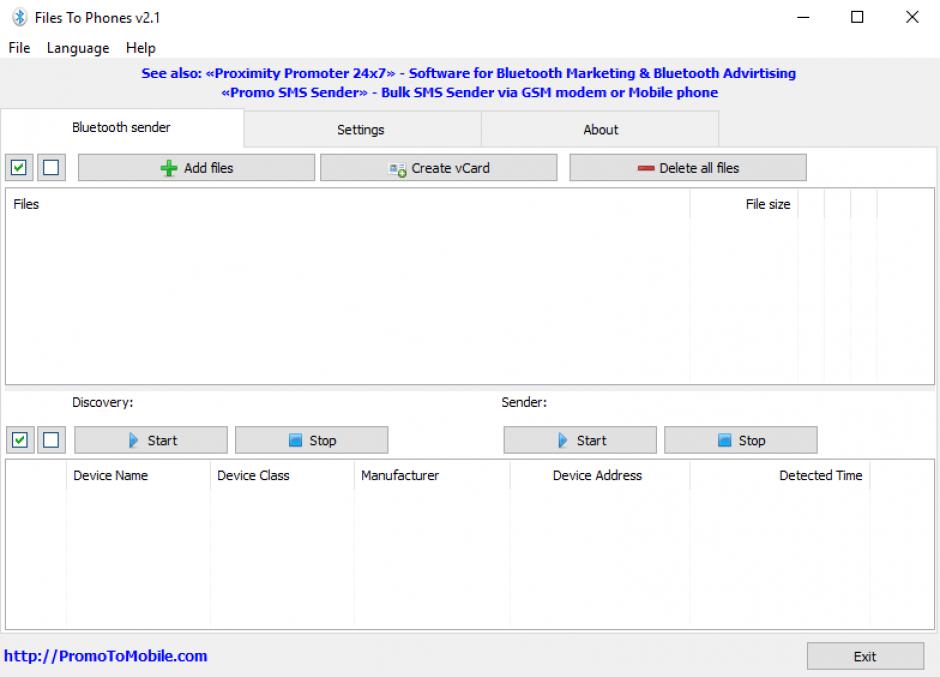The image size is (940, 677).
Task: Open the Language menu
Action: (78, 48)
